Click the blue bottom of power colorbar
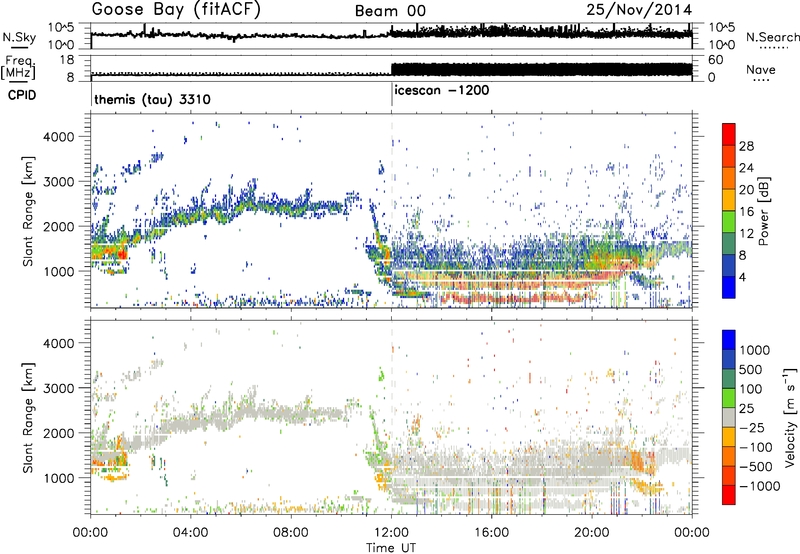 pyautogui.click(x=729, y=287)
